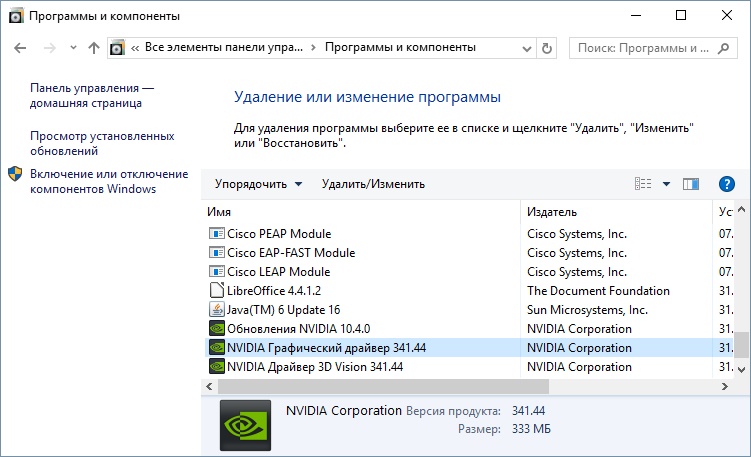
Task: Minimize the Программы и компоненты window
Action: point(636,15)
